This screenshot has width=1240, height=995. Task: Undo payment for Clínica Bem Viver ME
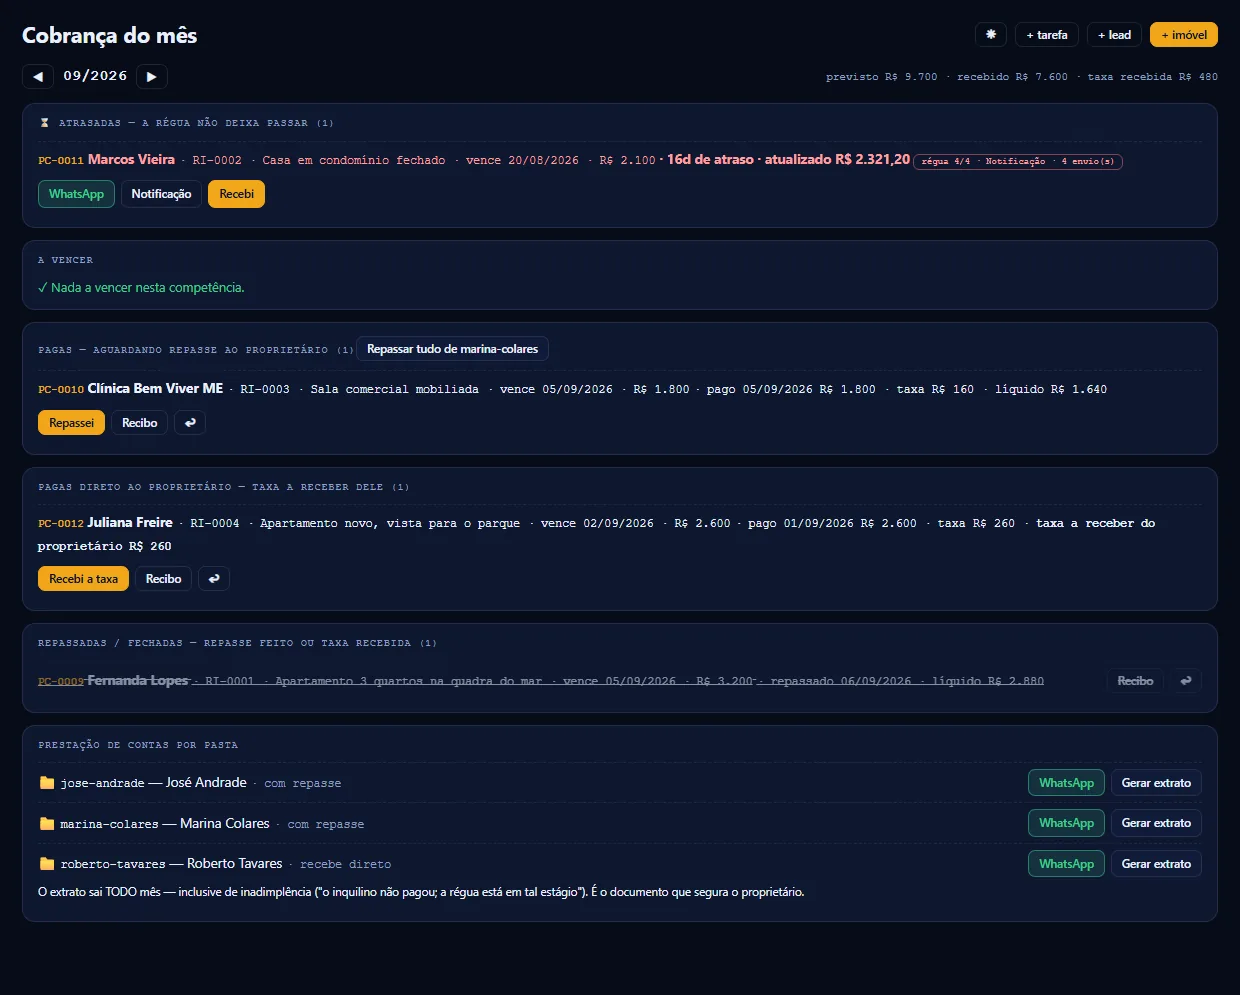[x=190, y=423]
